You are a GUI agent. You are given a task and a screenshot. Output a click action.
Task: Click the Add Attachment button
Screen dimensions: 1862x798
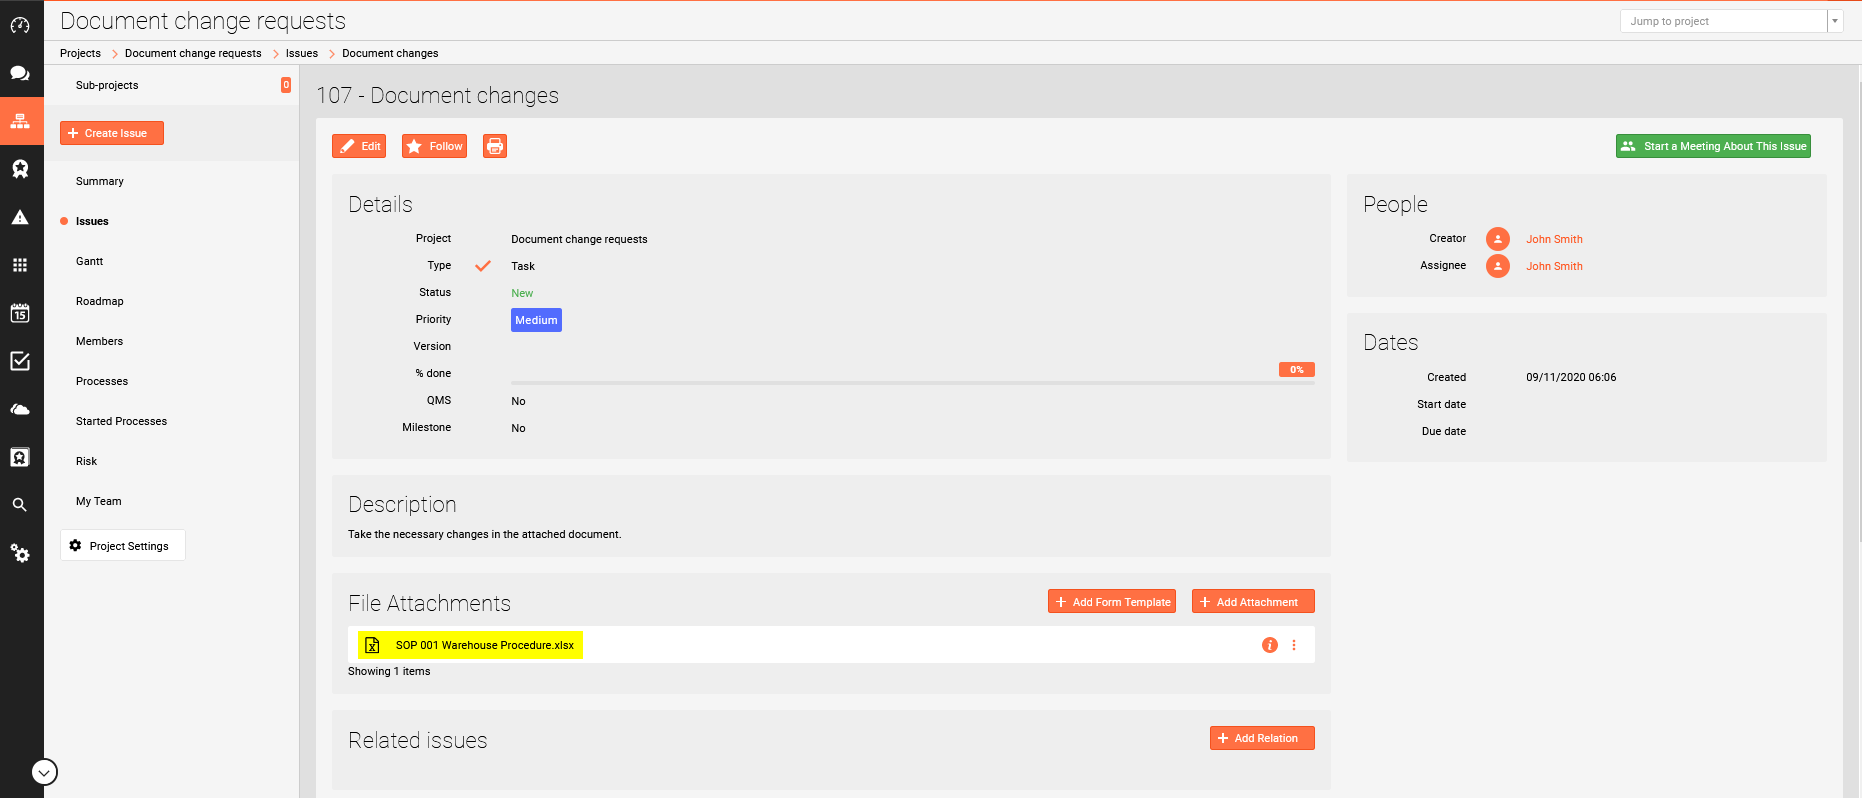click(1252, 602)
